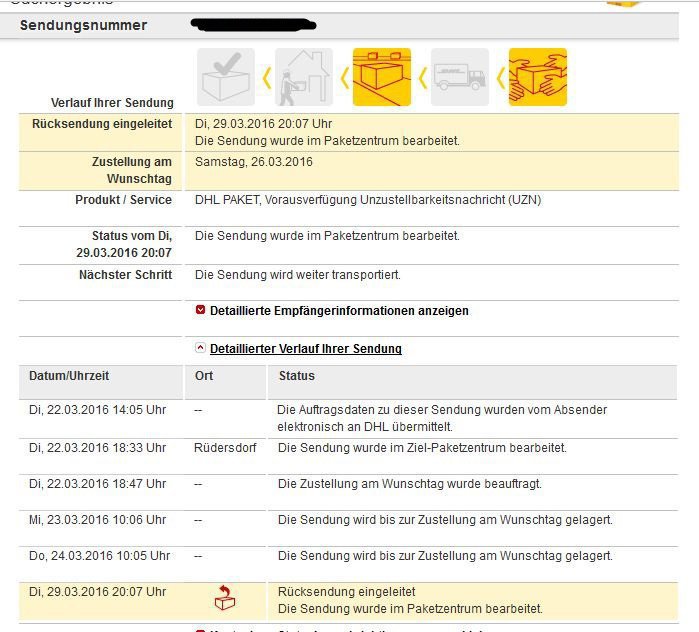Click the courier-at-house delivery icon
Screen dimensions: 699x632
pyautogui.click(x=303, y=77)
